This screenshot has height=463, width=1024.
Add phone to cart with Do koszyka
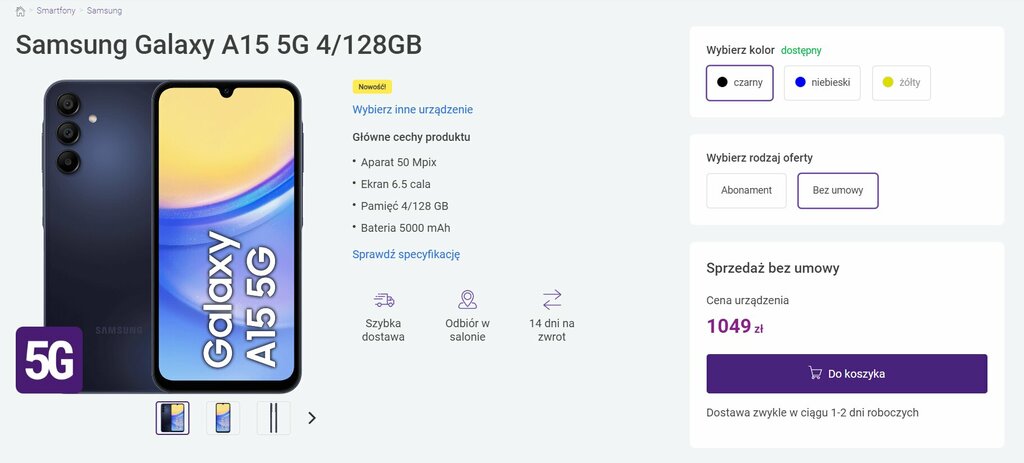(x=846, y=374)
